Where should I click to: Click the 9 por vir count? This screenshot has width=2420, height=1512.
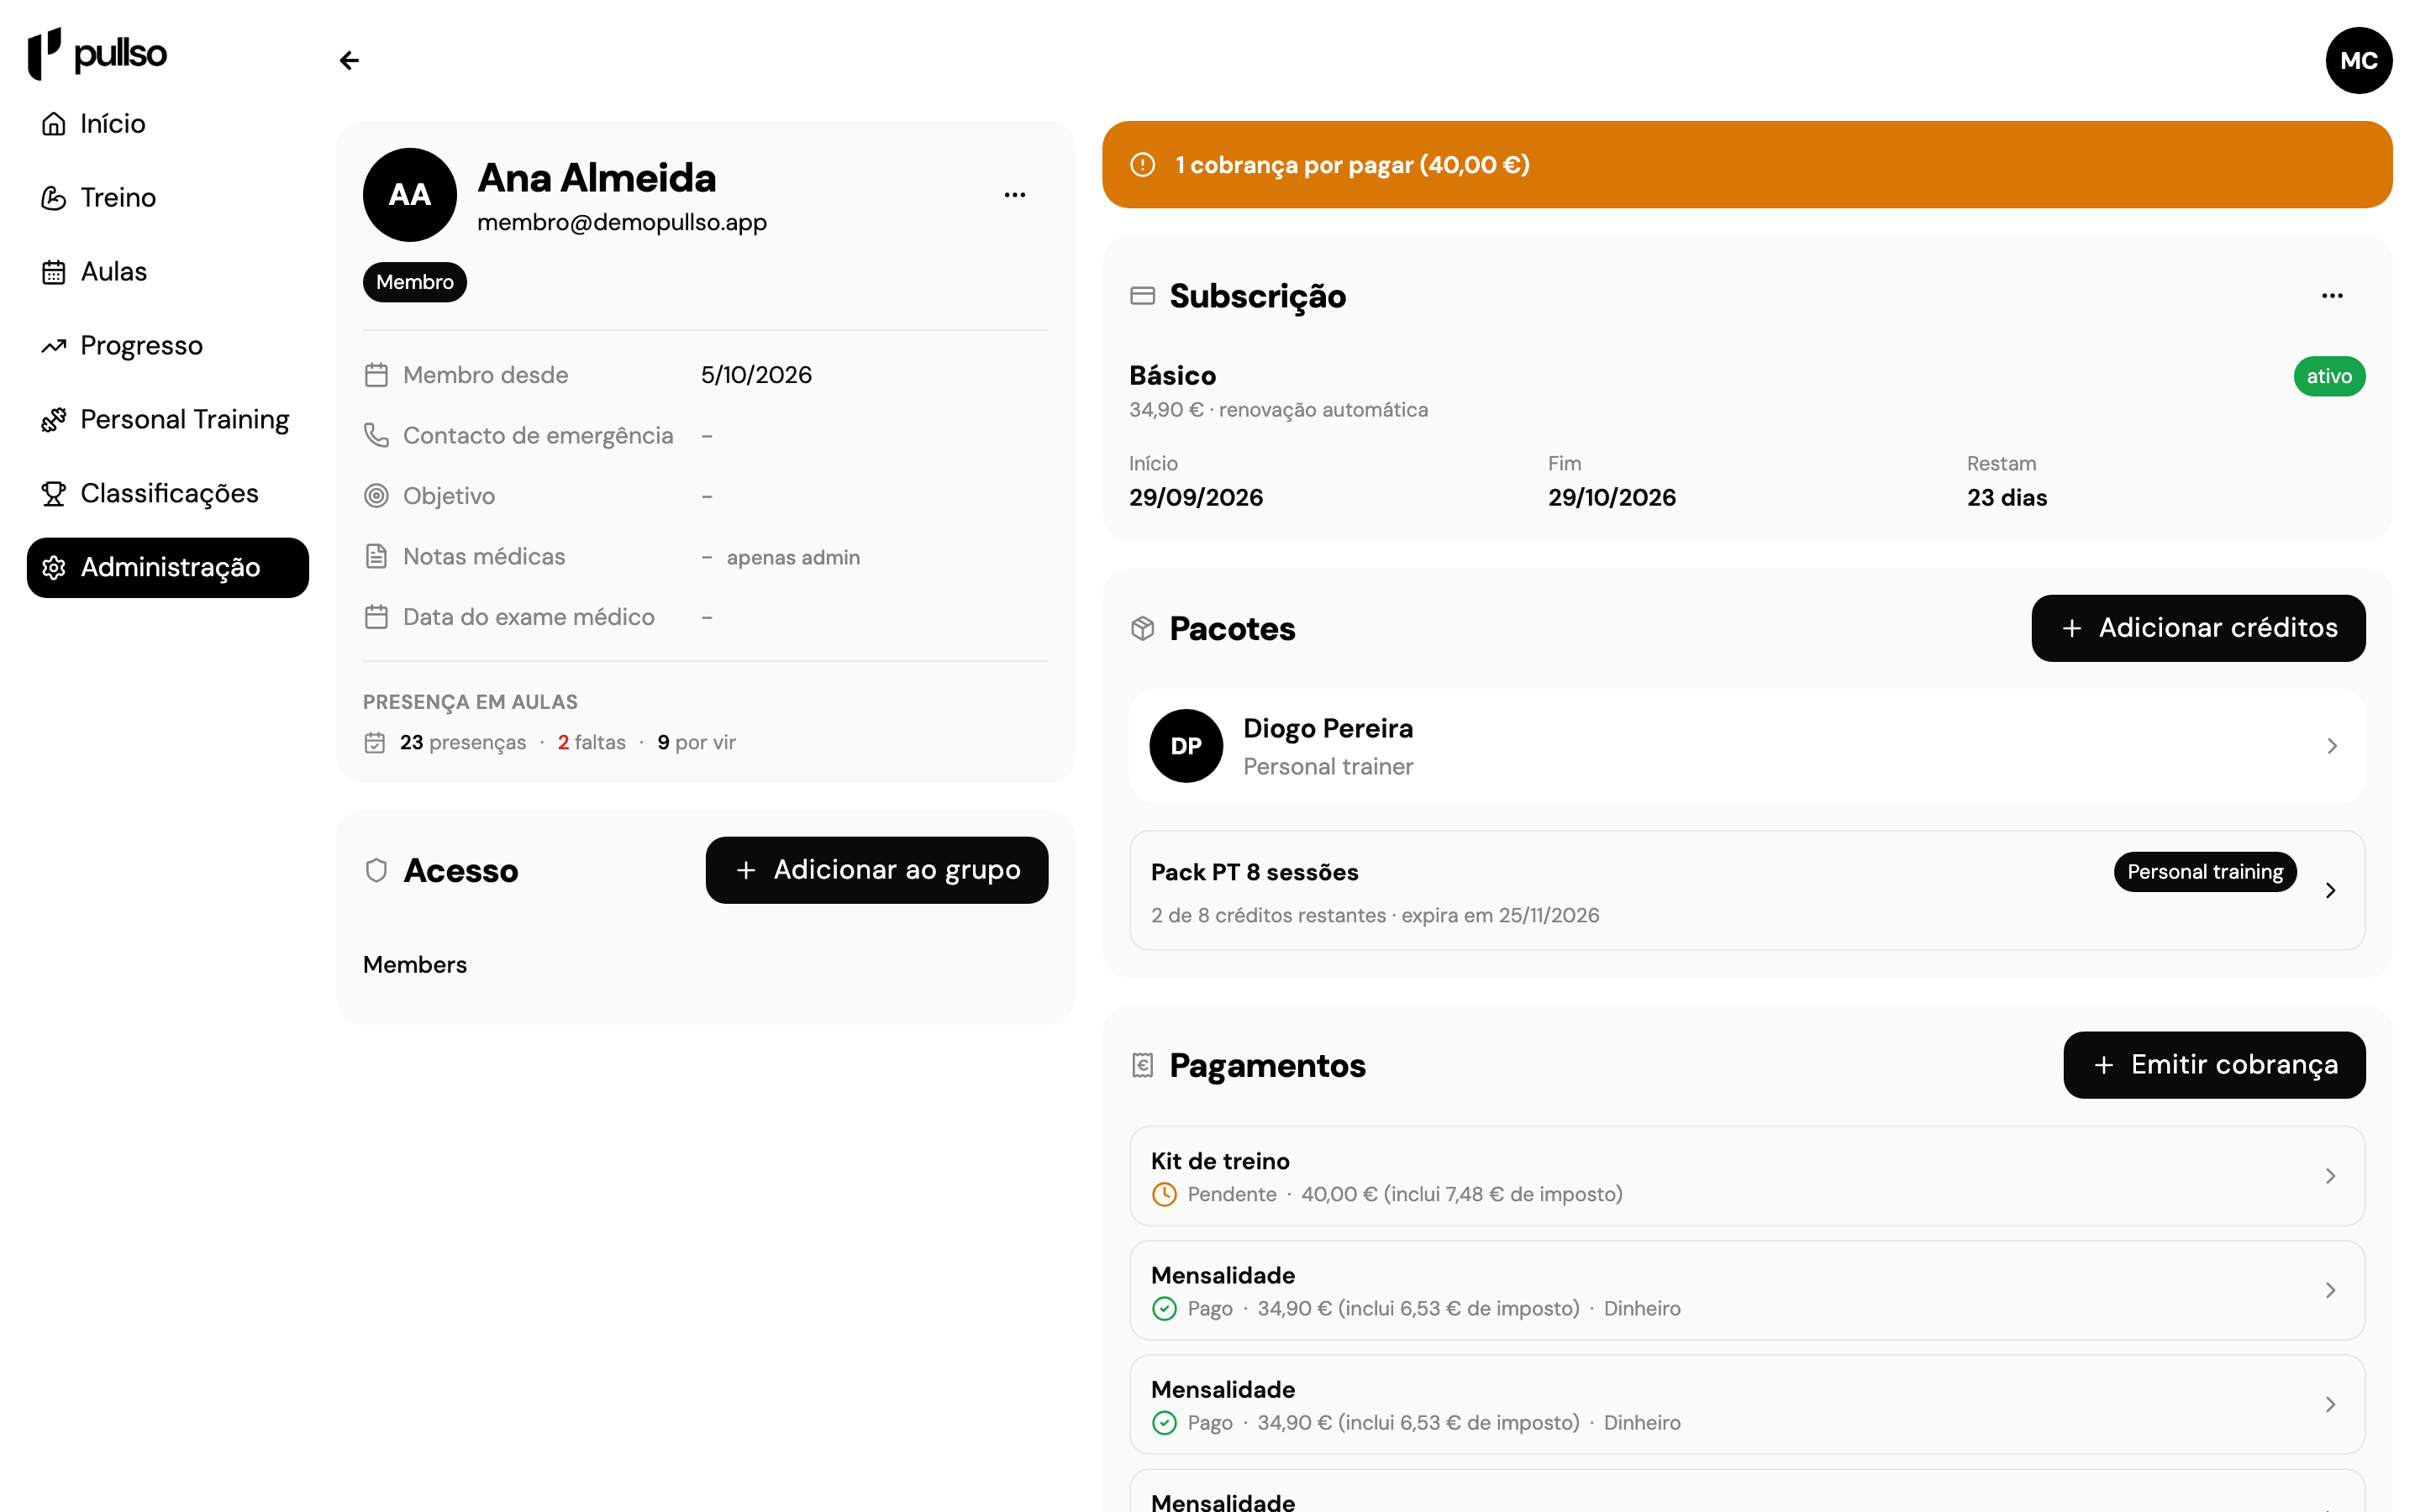point(697,743)
